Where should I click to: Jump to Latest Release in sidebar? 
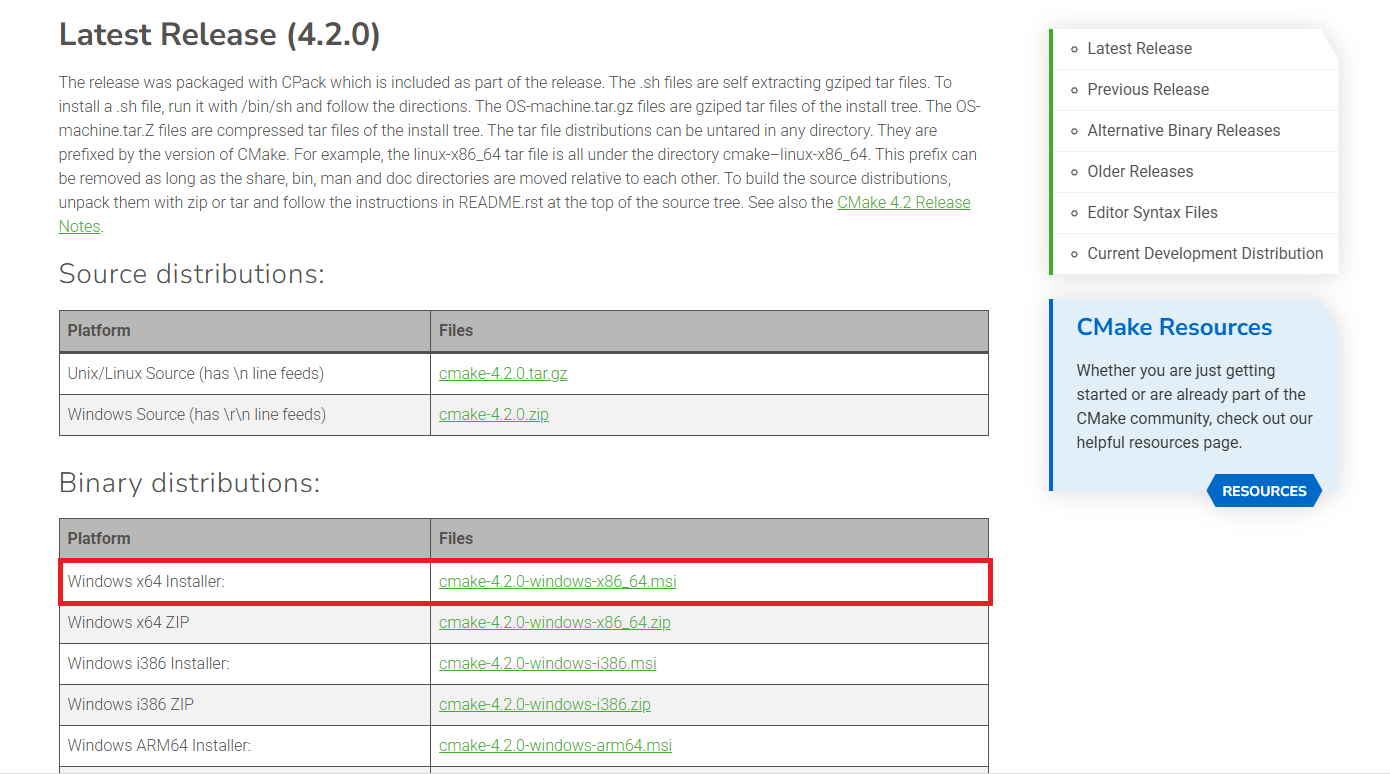tap(1139, 48)
